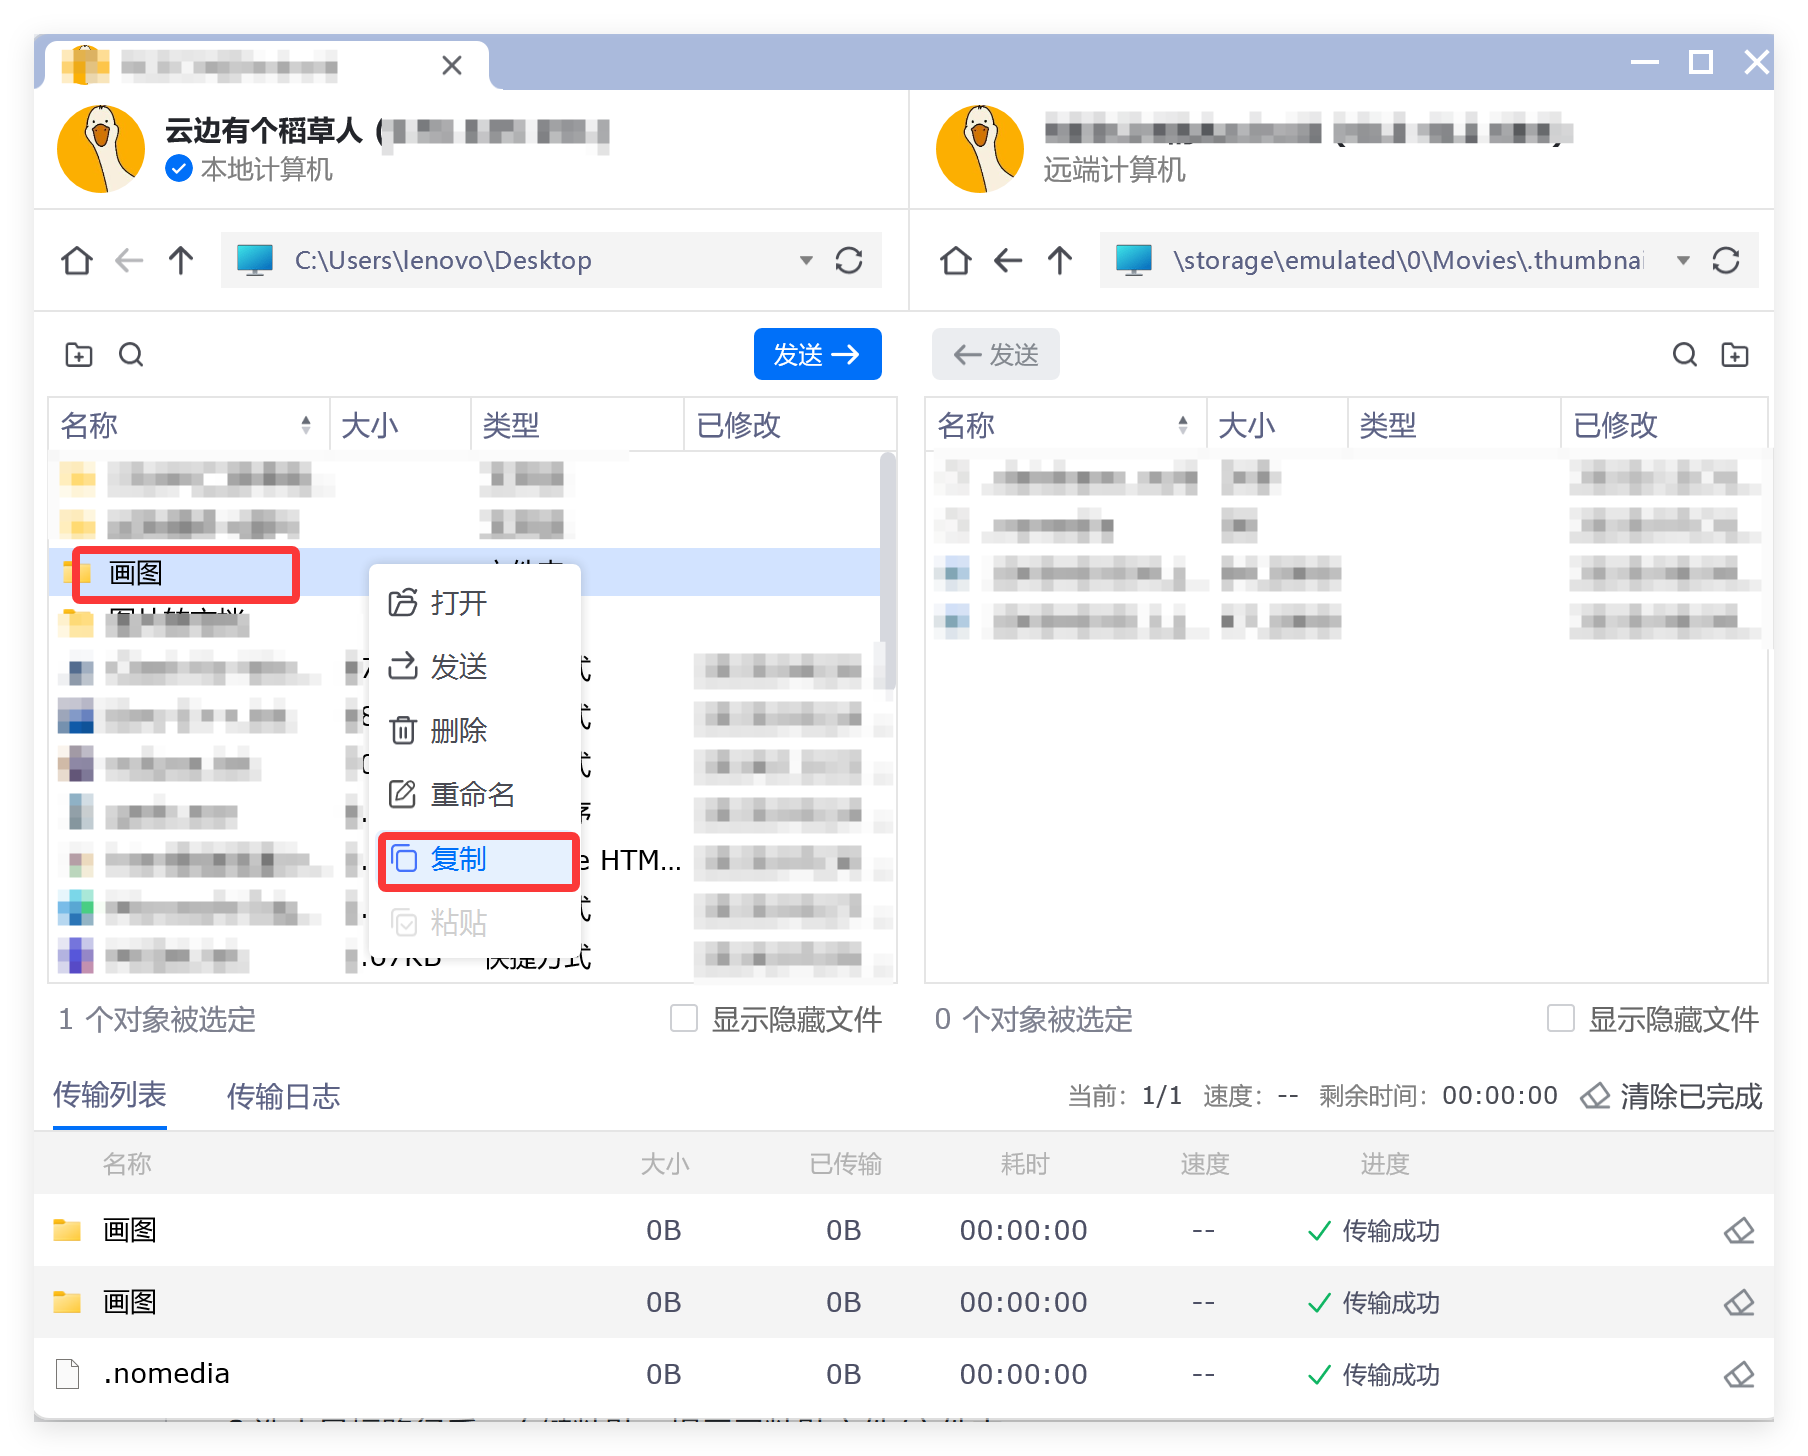Go up one level in local pane
This screenshot has height=1456, width=1808.
[x=181, y=261]
